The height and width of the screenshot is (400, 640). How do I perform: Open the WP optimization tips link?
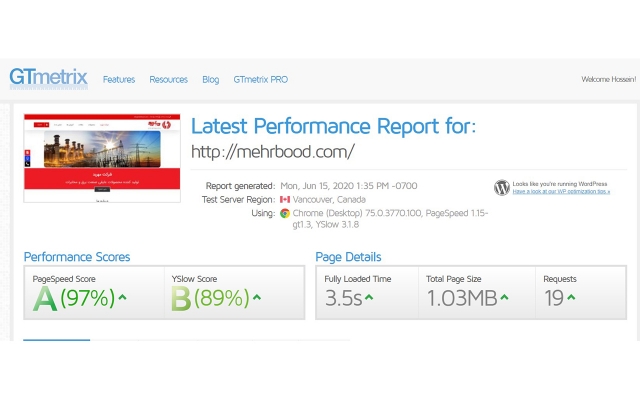point(561,191)
